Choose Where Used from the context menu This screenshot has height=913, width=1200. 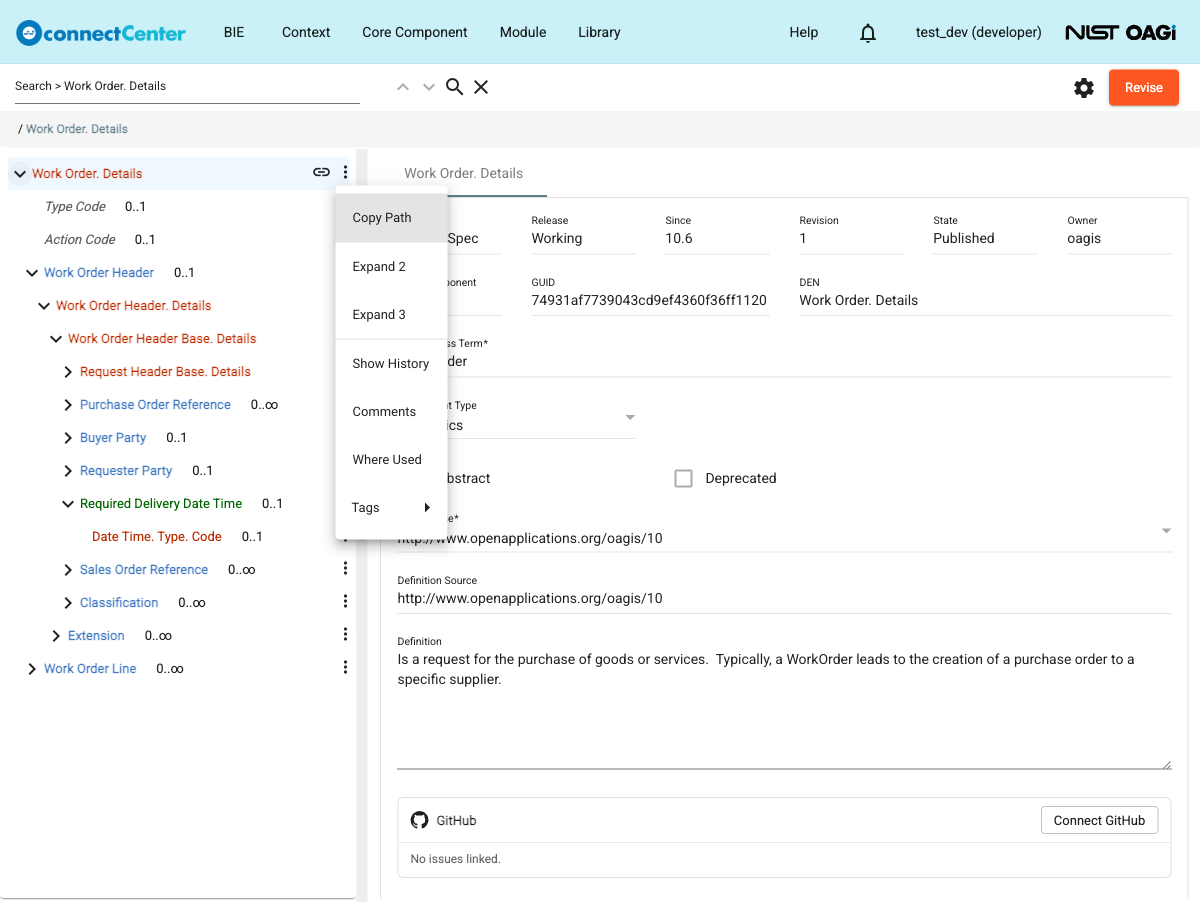tap(391, 460)
